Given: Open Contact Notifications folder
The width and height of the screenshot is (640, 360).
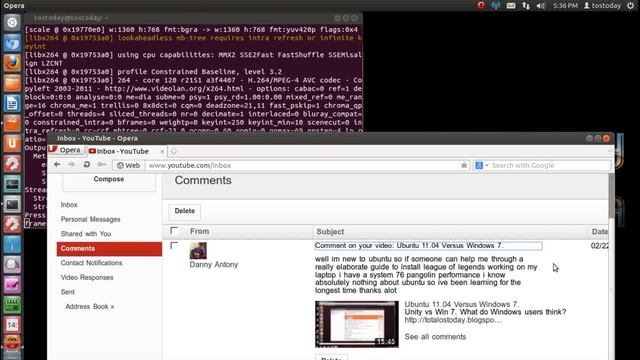Looking at the screenshot, I should (91, 263).
